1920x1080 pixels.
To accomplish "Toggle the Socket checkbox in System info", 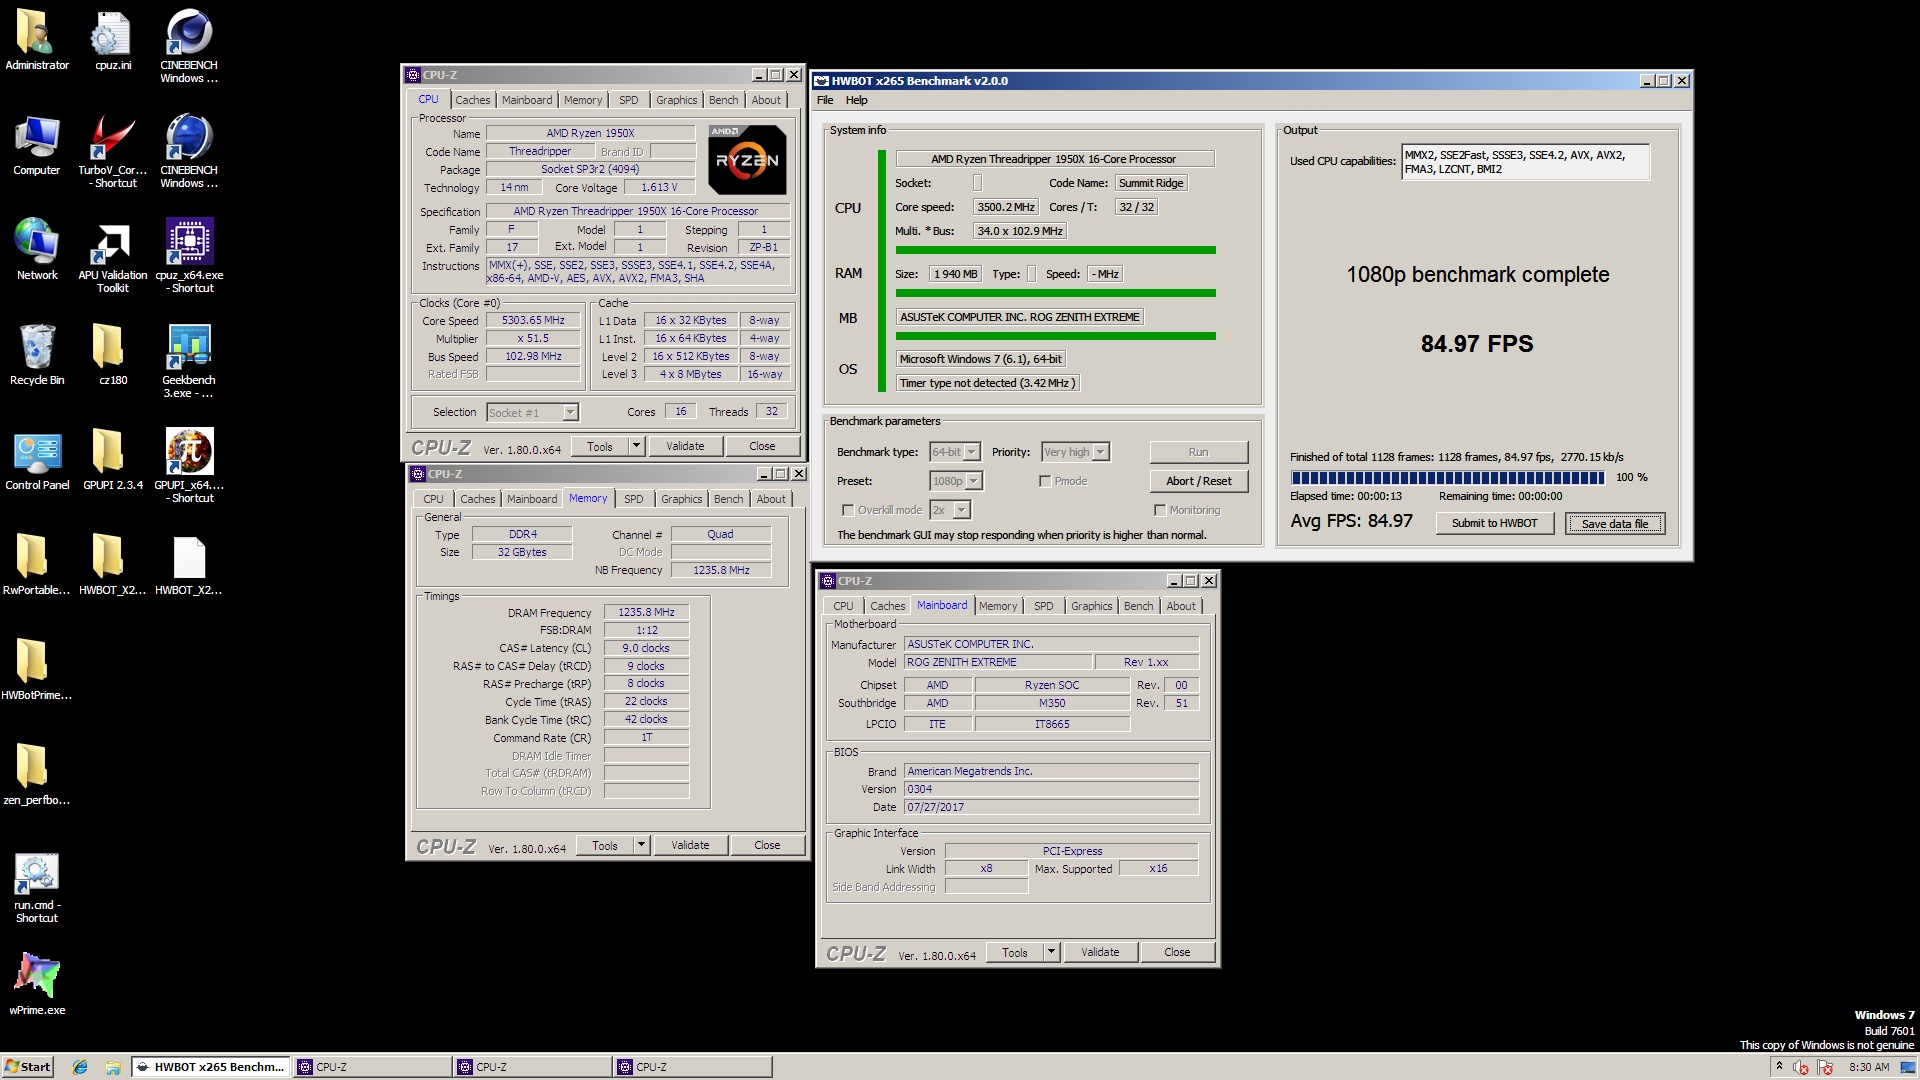I will point(978,183).
